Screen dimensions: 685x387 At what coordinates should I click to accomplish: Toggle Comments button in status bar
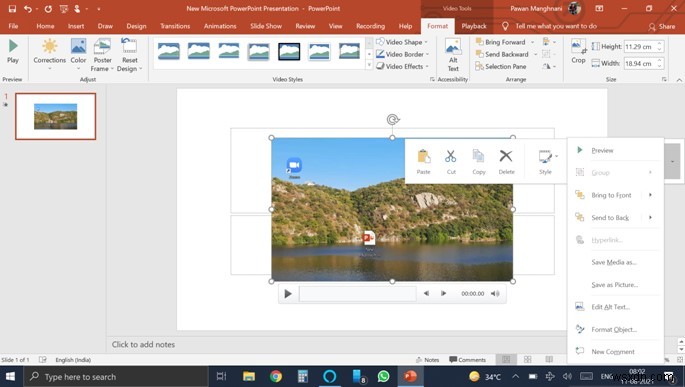pos(467,360)
